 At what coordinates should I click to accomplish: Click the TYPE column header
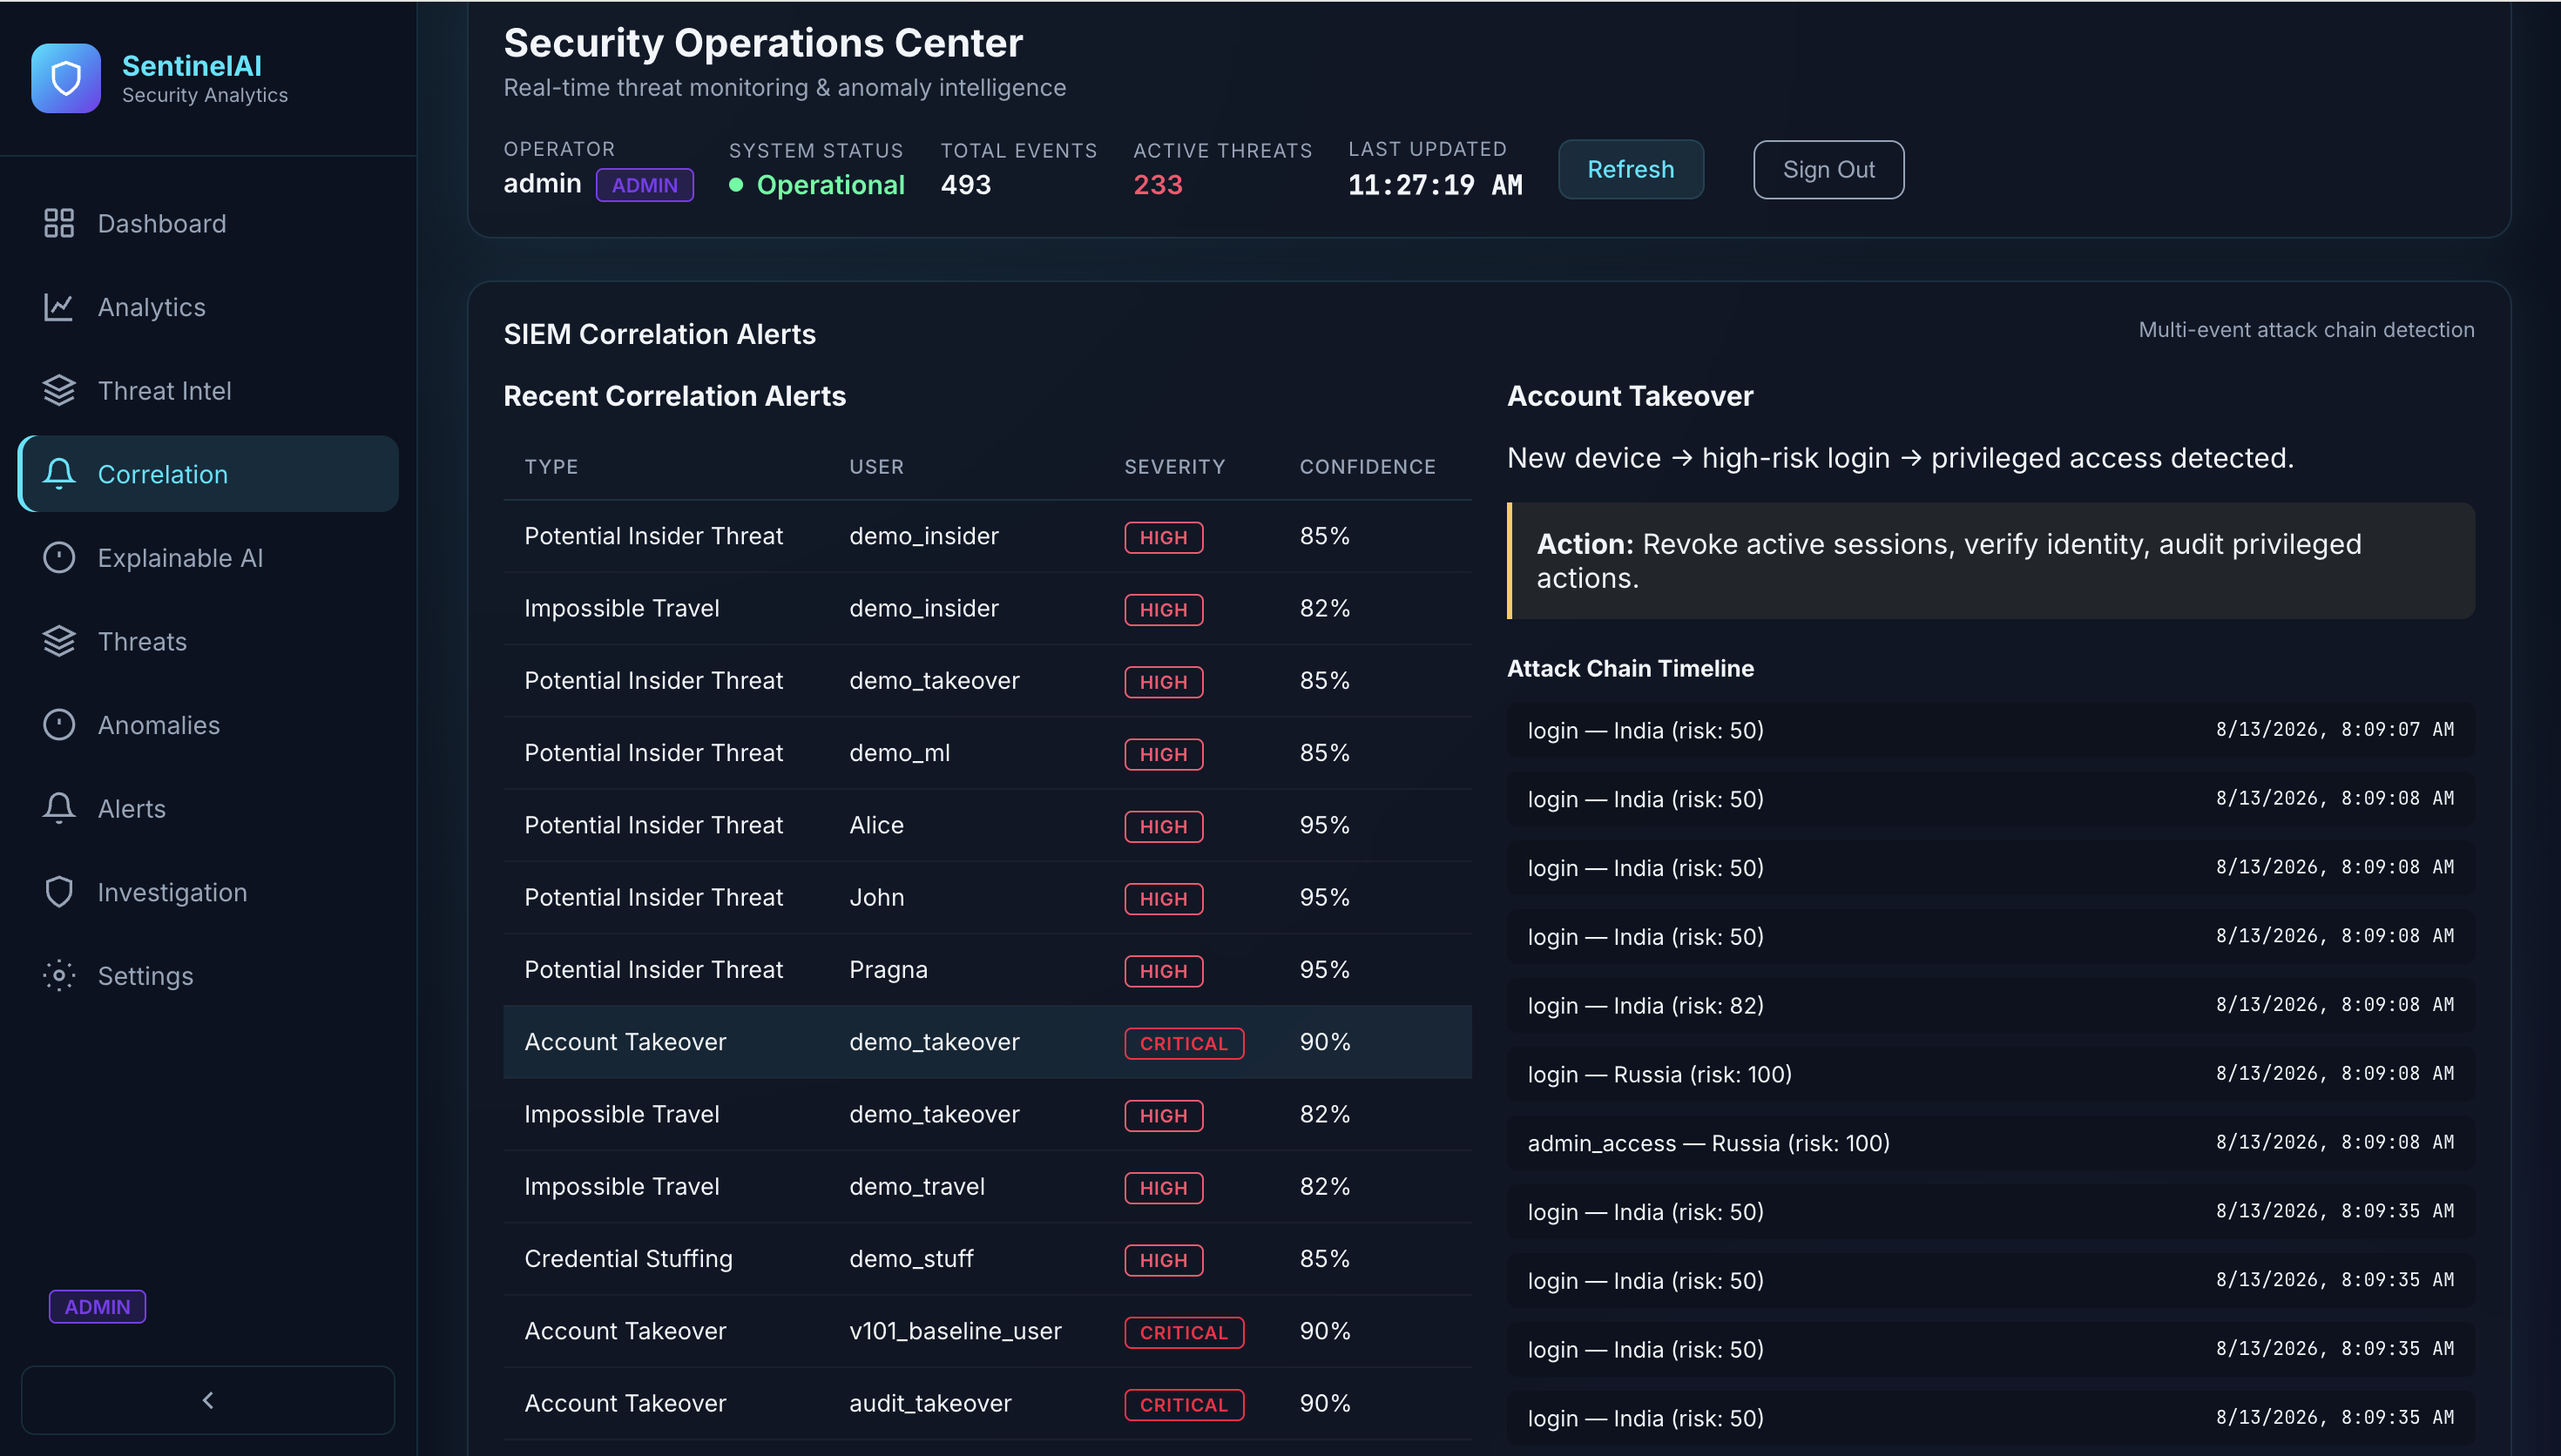pyautogui.click(x=551, y=466)
